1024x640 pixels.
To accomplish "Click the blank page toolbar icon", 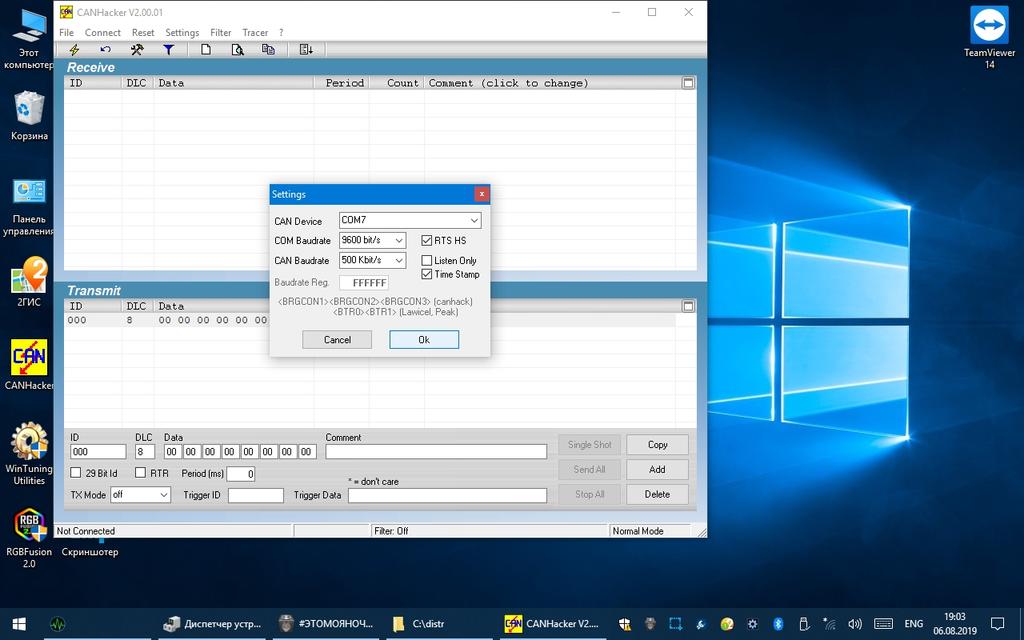I will (206, 49).
